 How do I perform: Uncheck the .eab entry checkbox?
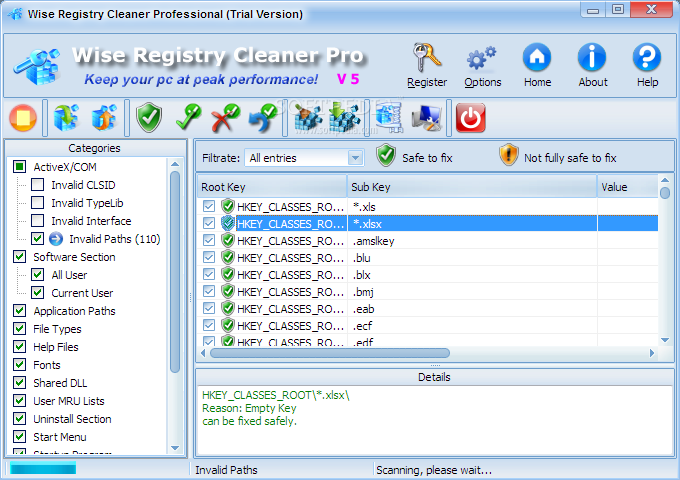tap(209, 308)
